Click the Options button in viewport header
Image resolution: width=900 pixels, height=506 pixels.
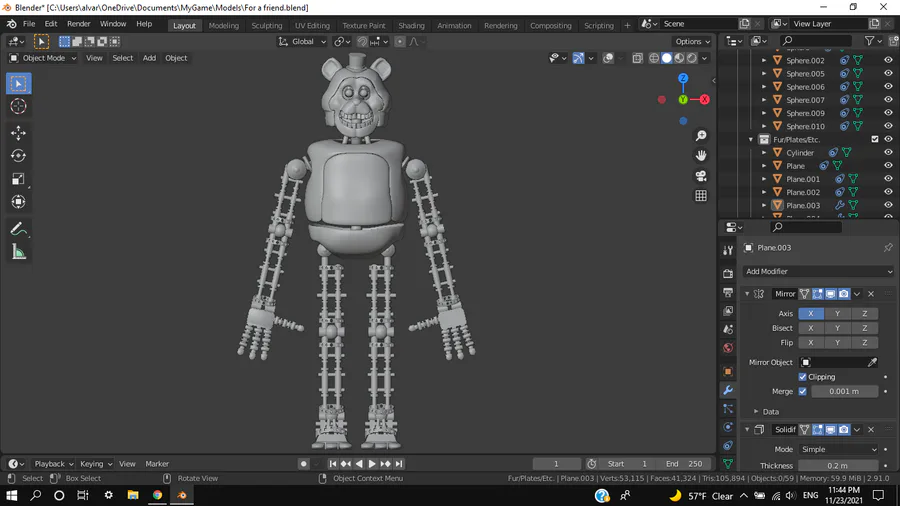[x=692, y=42]
